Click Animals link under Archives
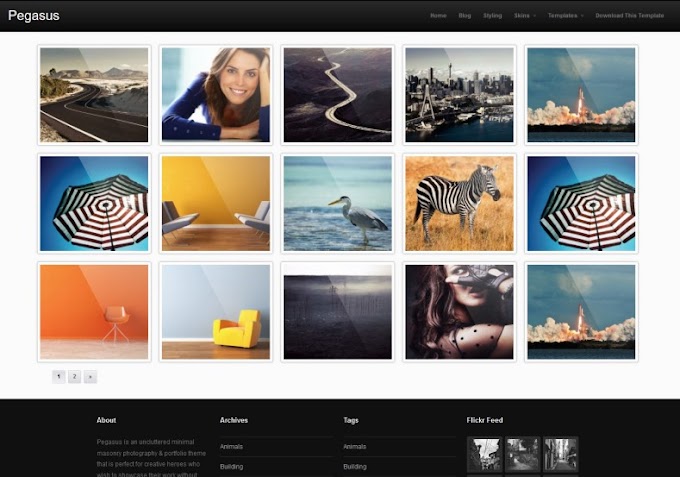Image resolution: width=680 pixels, height=477 pixels. [231, 446]
